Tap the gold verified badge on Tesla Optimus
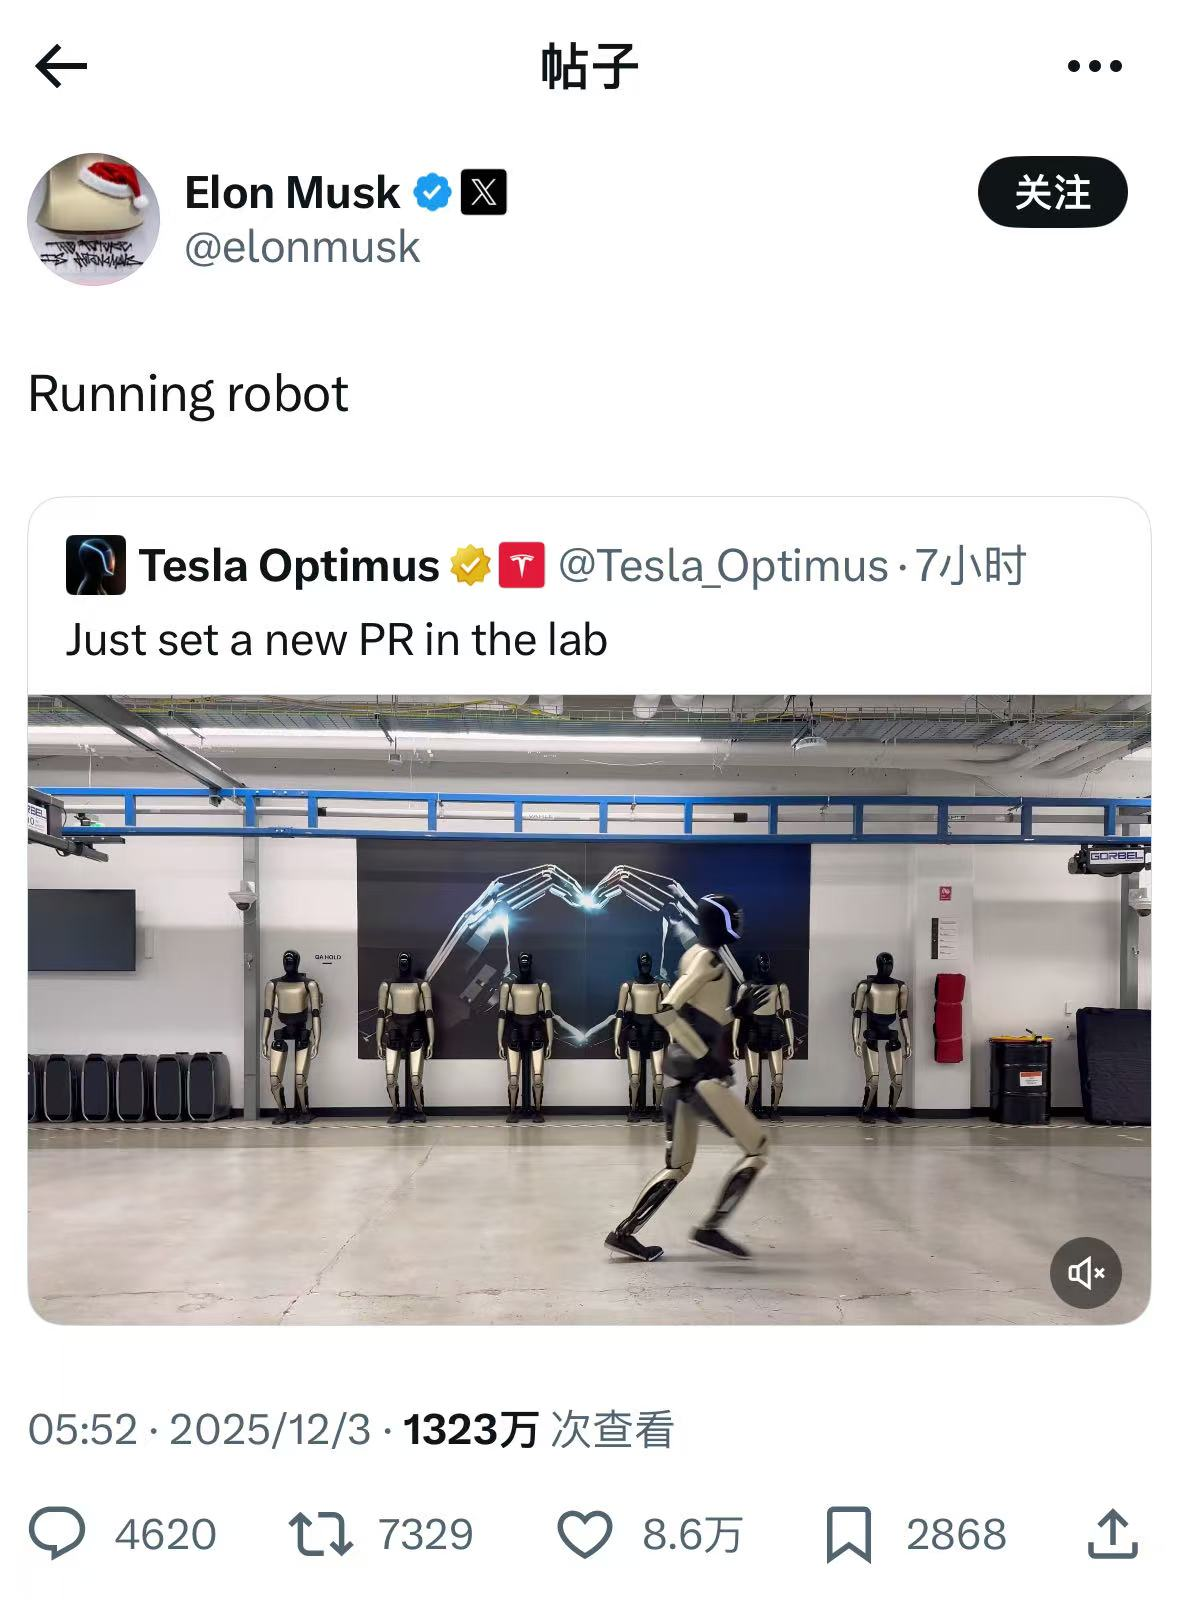 (470, 566)
